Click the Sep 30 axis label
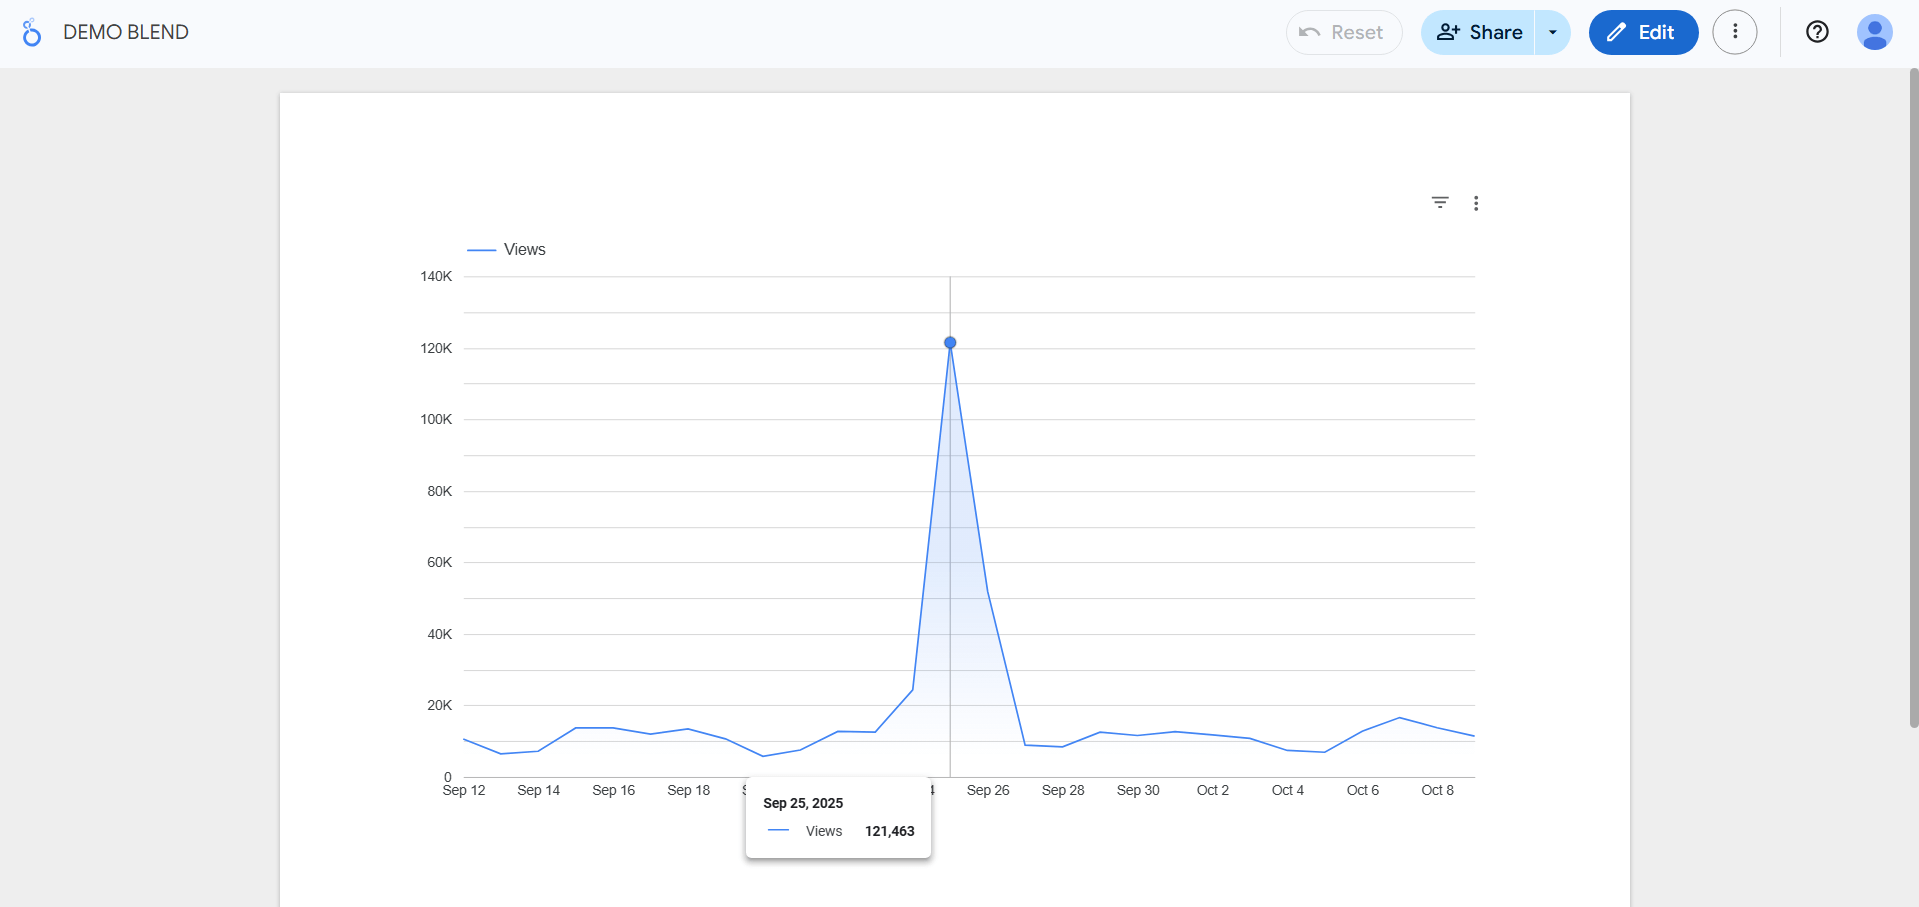This screenshot has height=907, width=1919. (x=1137, y=790)
